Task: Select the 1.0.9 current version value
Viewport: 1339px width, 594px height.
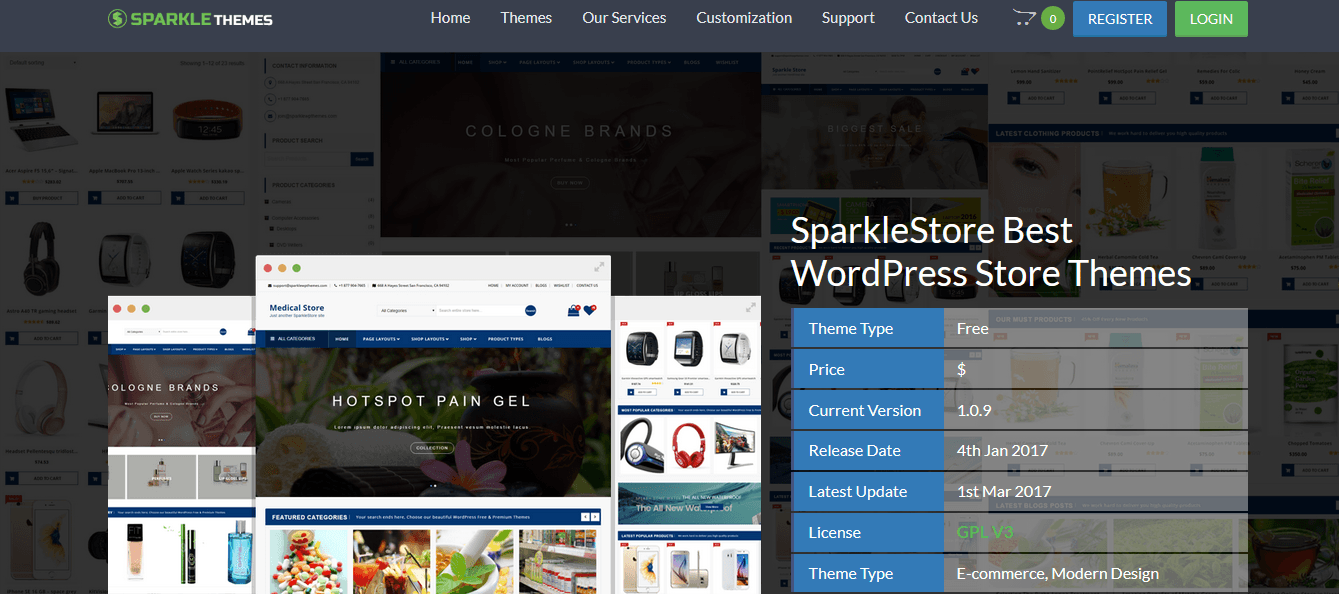Action: coord(974,410)
